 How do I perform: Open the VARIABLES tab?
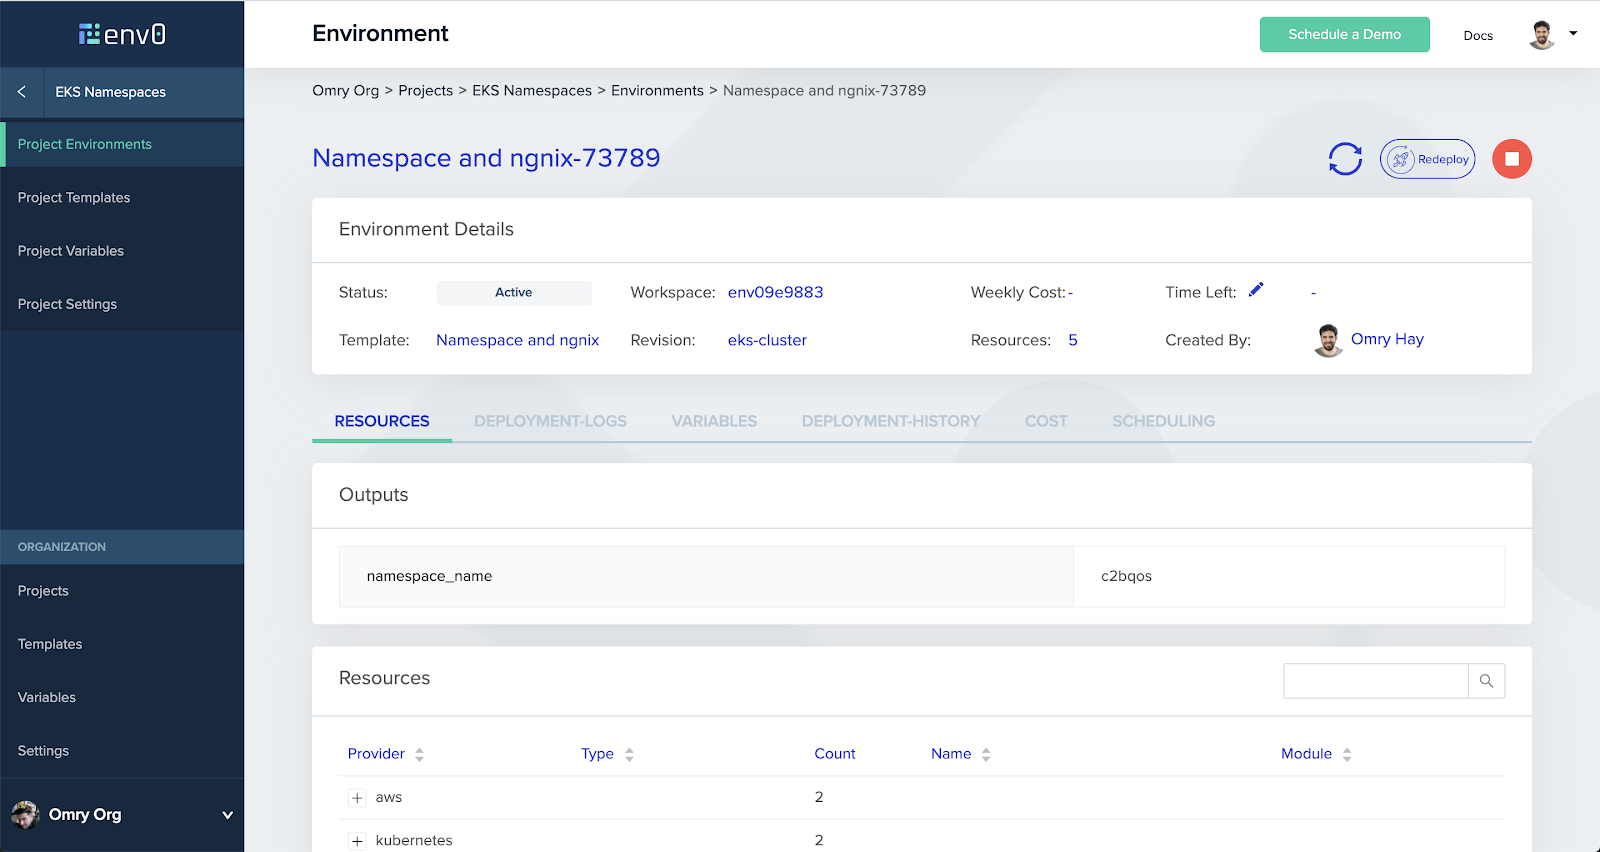coord(714,421)
